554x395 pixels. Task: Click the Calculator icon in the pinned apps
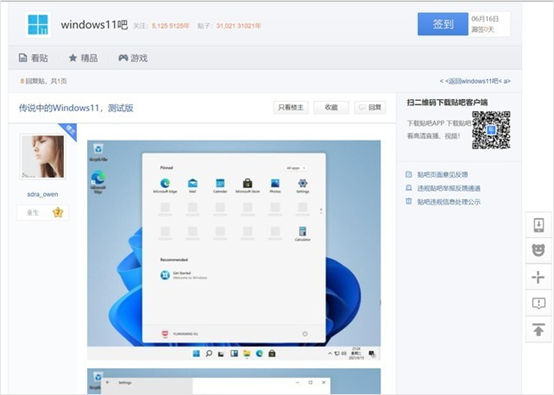tap(302, 231)
